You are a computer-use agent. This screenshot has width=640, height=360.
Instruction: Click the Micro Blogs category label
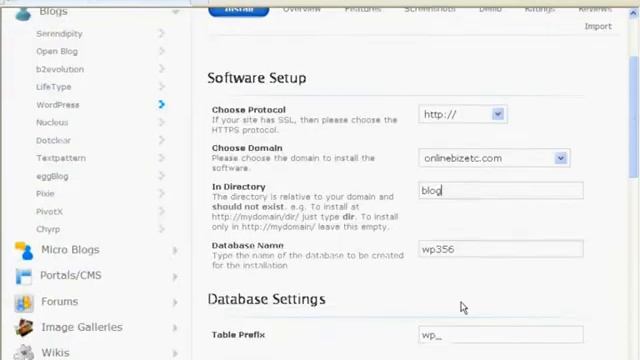tap(70, 249)
